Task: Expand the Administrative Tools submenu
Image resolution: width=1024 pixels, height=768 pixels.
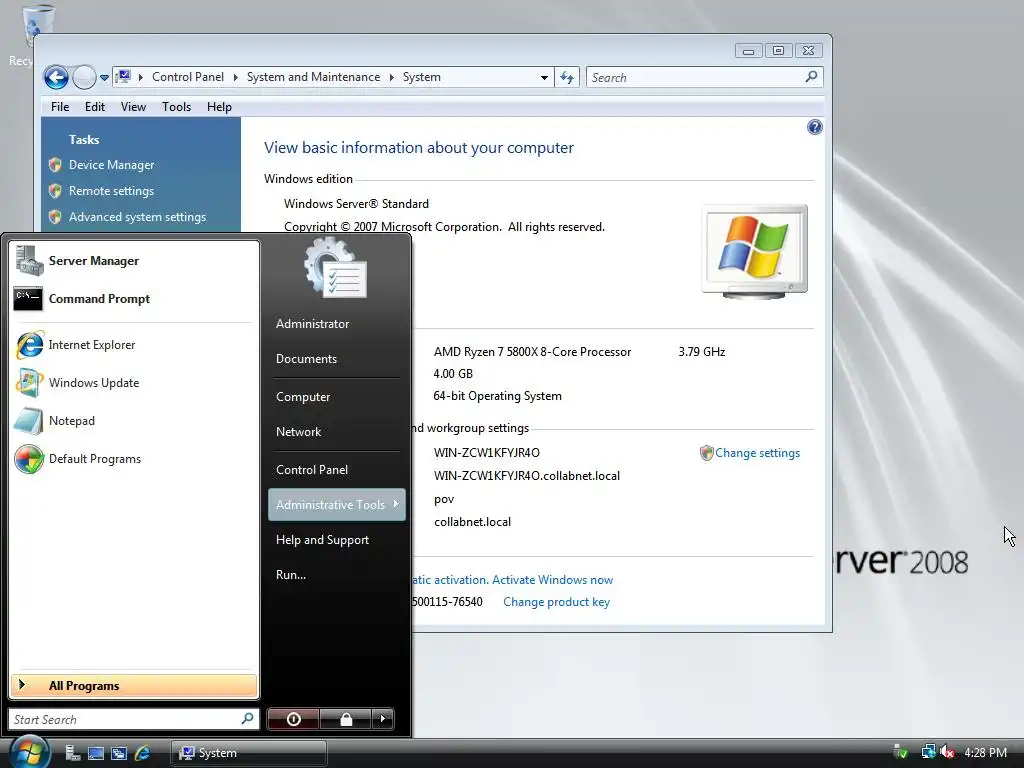Action: coord(336,505)
